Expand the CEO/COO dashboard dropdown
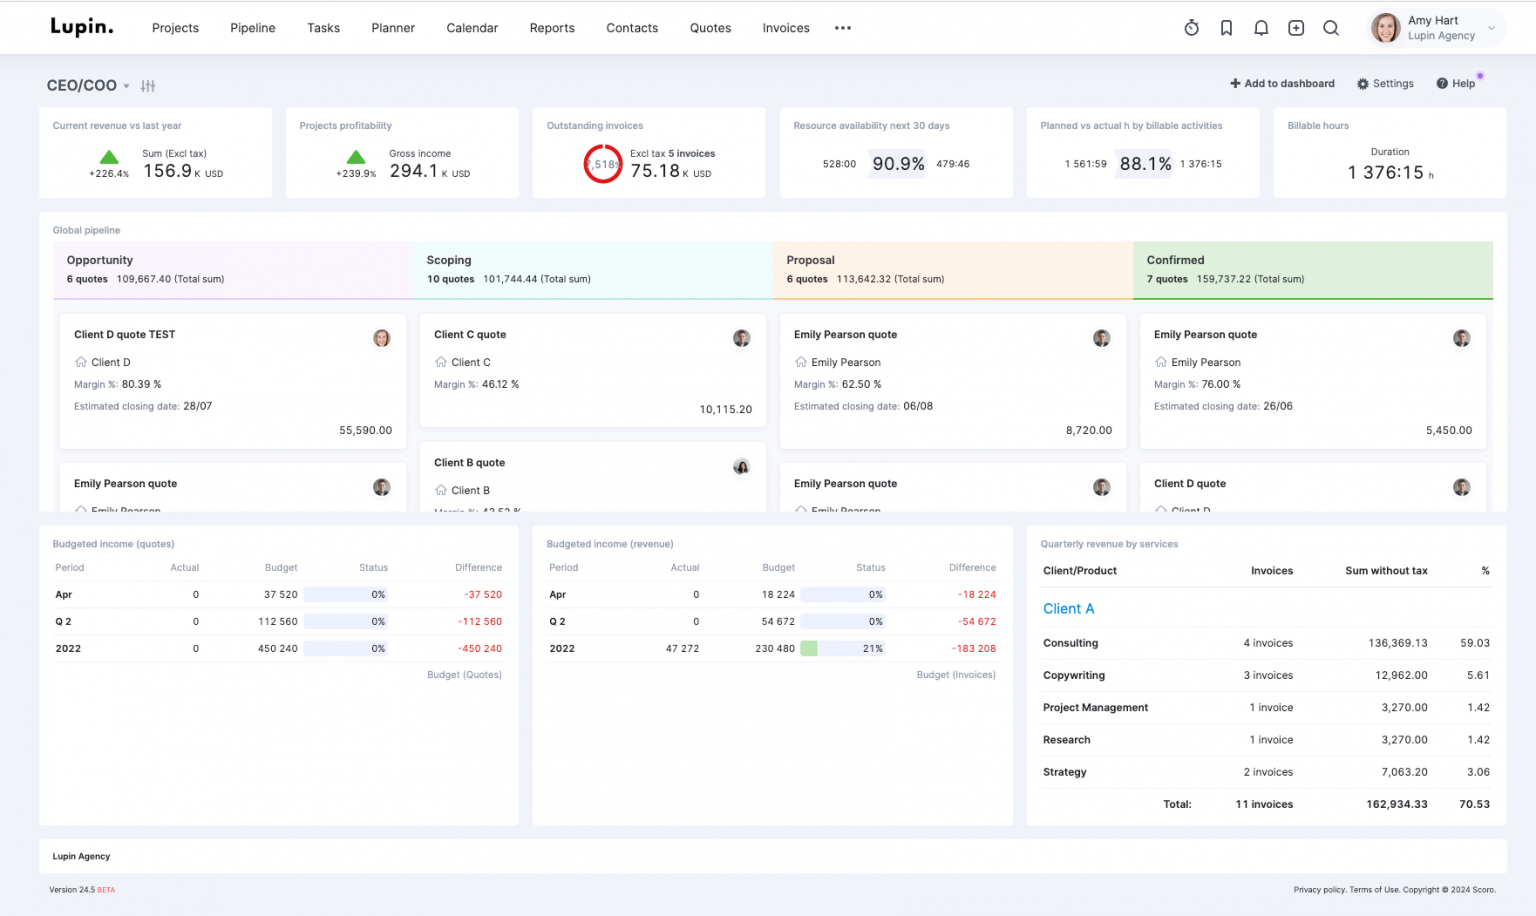 click(126, 86)
